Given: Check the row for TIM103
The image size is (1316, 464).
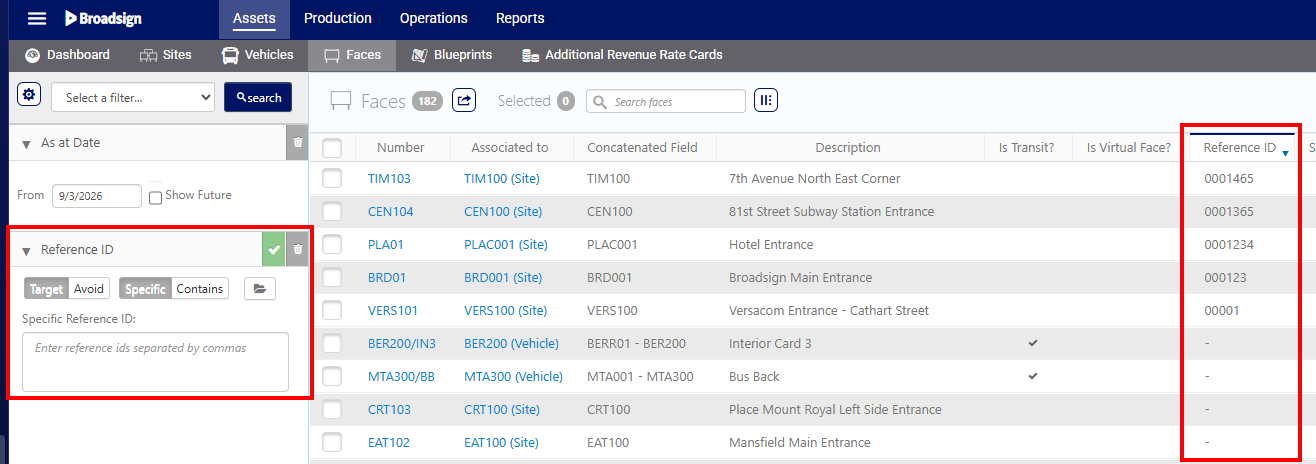Looking at the screenshot, I should (x=332, y=179).
